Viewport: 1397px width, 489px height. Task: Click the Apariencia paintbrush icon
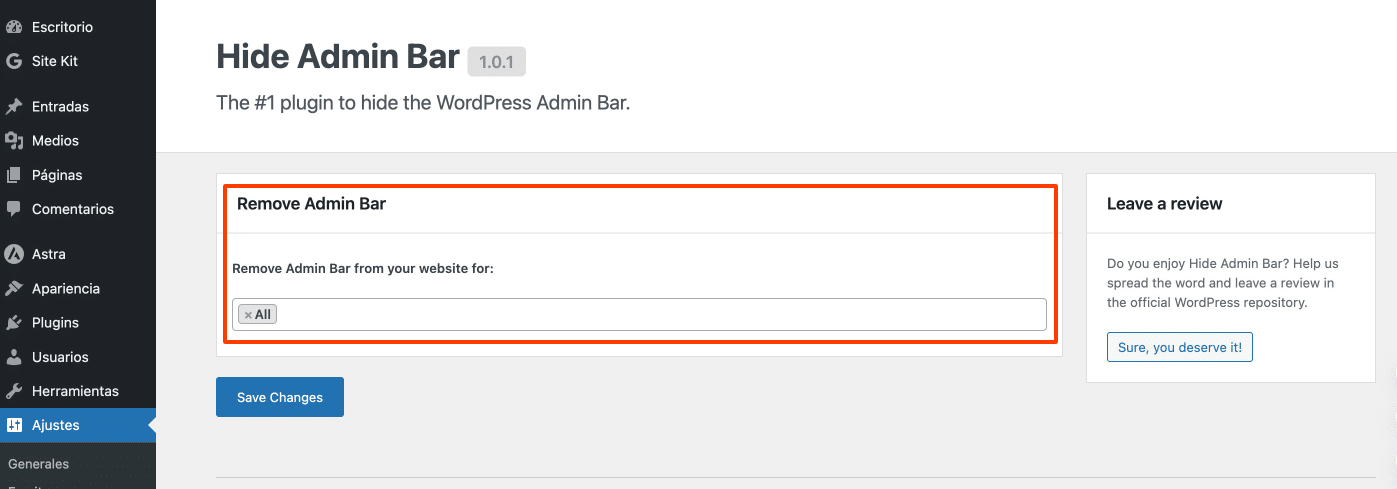(14, 288)
